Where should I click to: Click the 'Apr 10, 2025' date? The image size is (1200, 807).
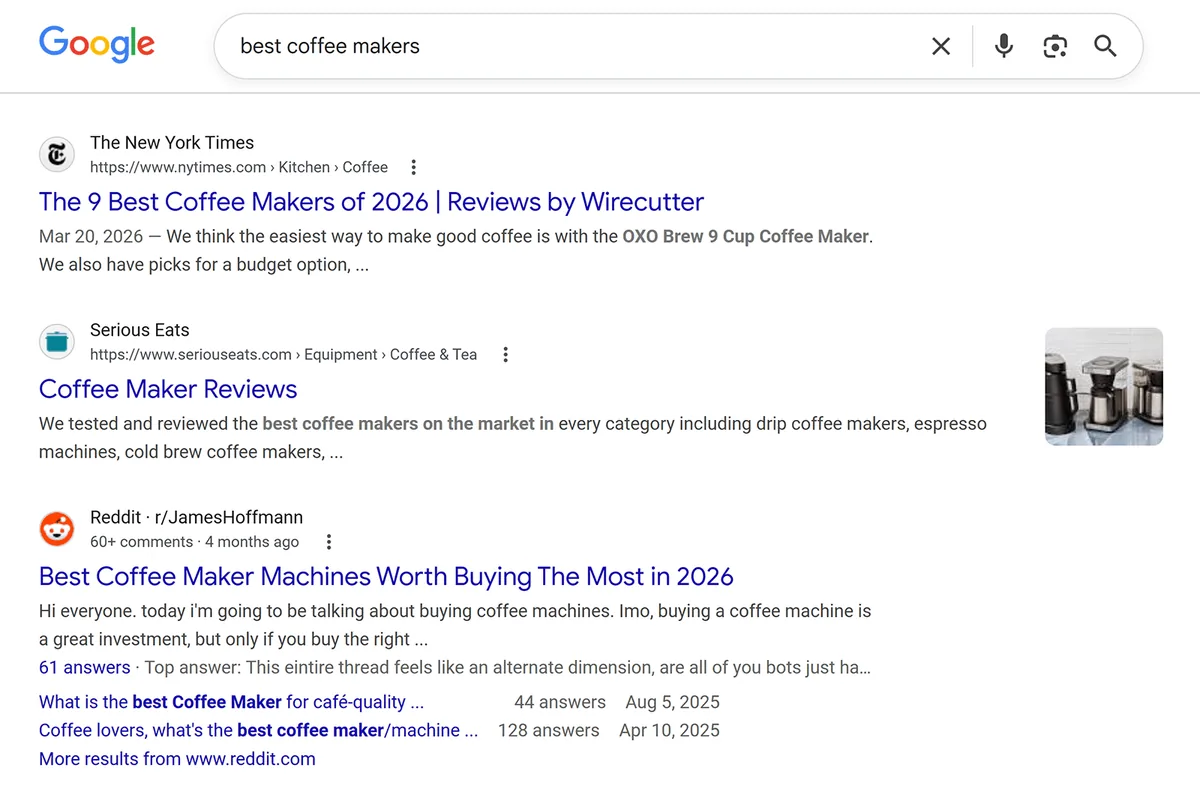pos(669,730)
